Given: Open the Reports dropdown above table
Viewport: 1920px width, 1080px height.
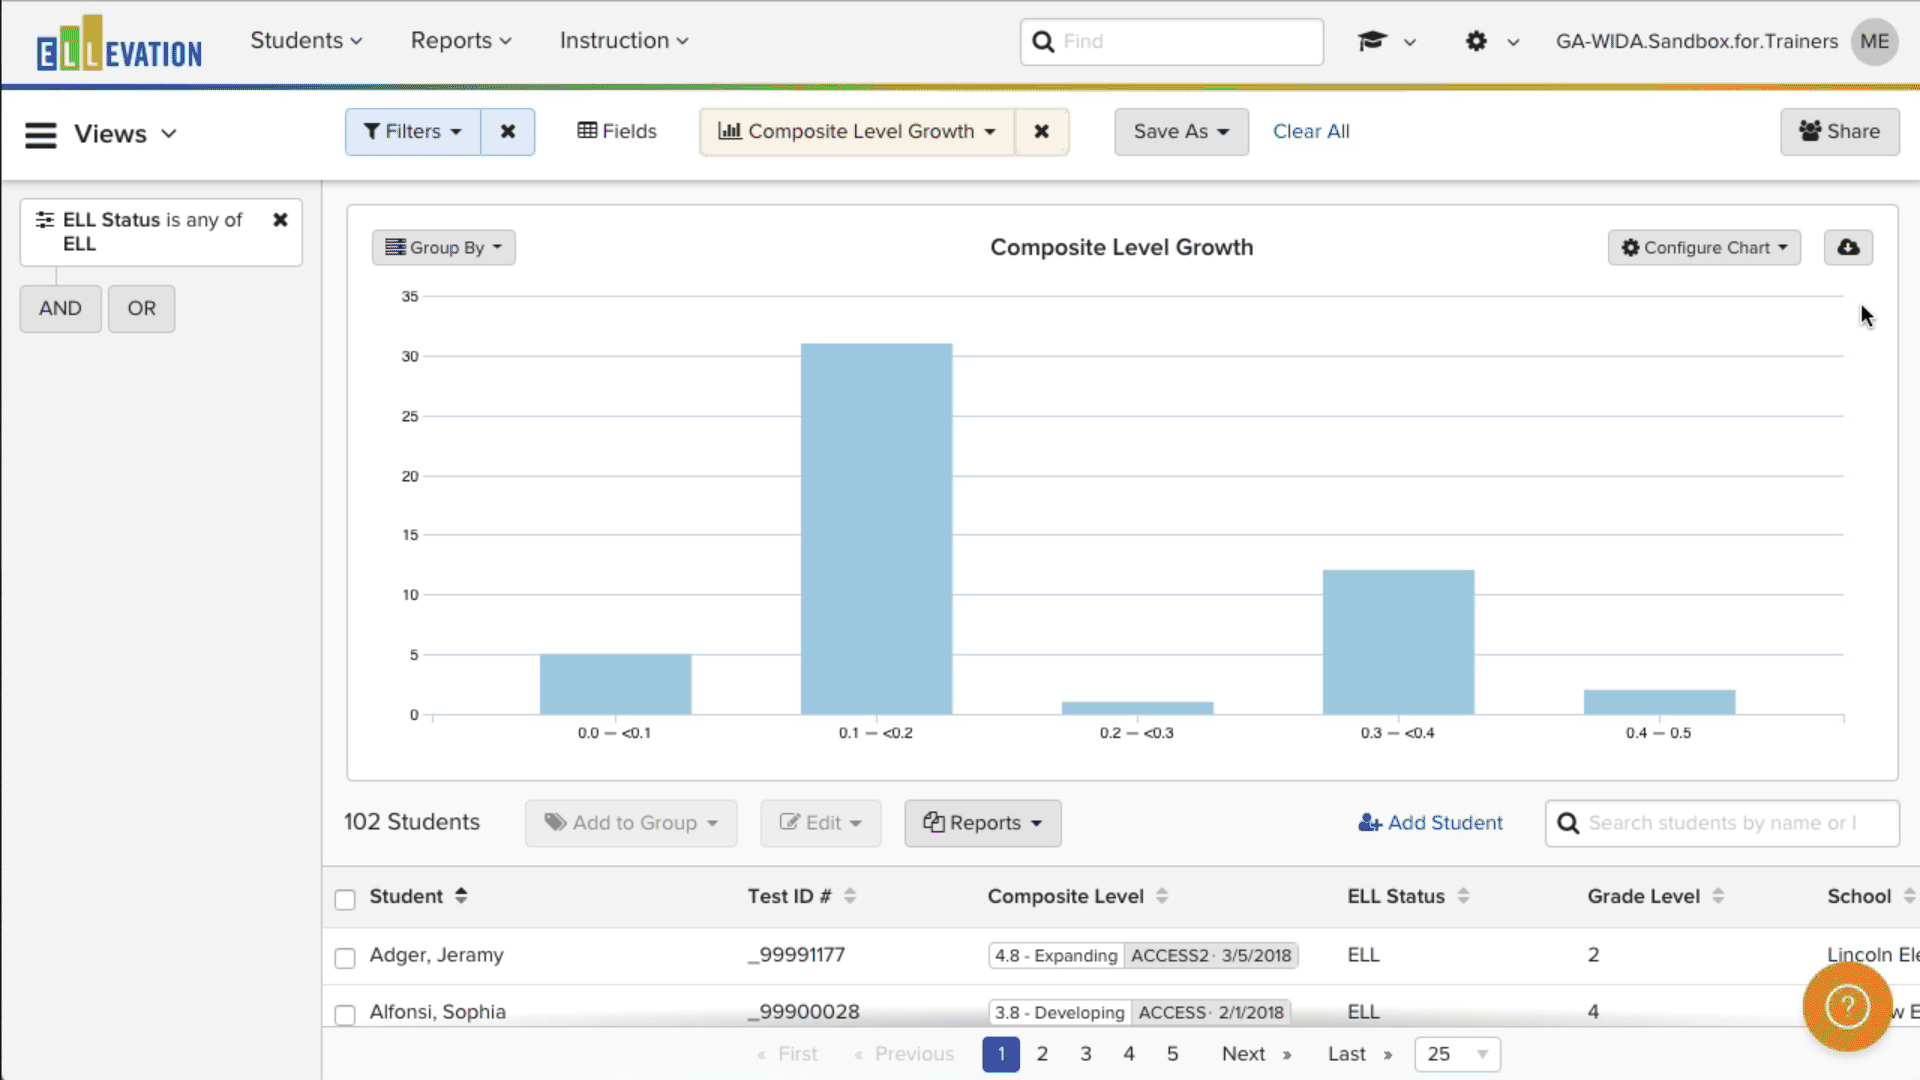Looking at the screenshot, I should tap(983, 823).
